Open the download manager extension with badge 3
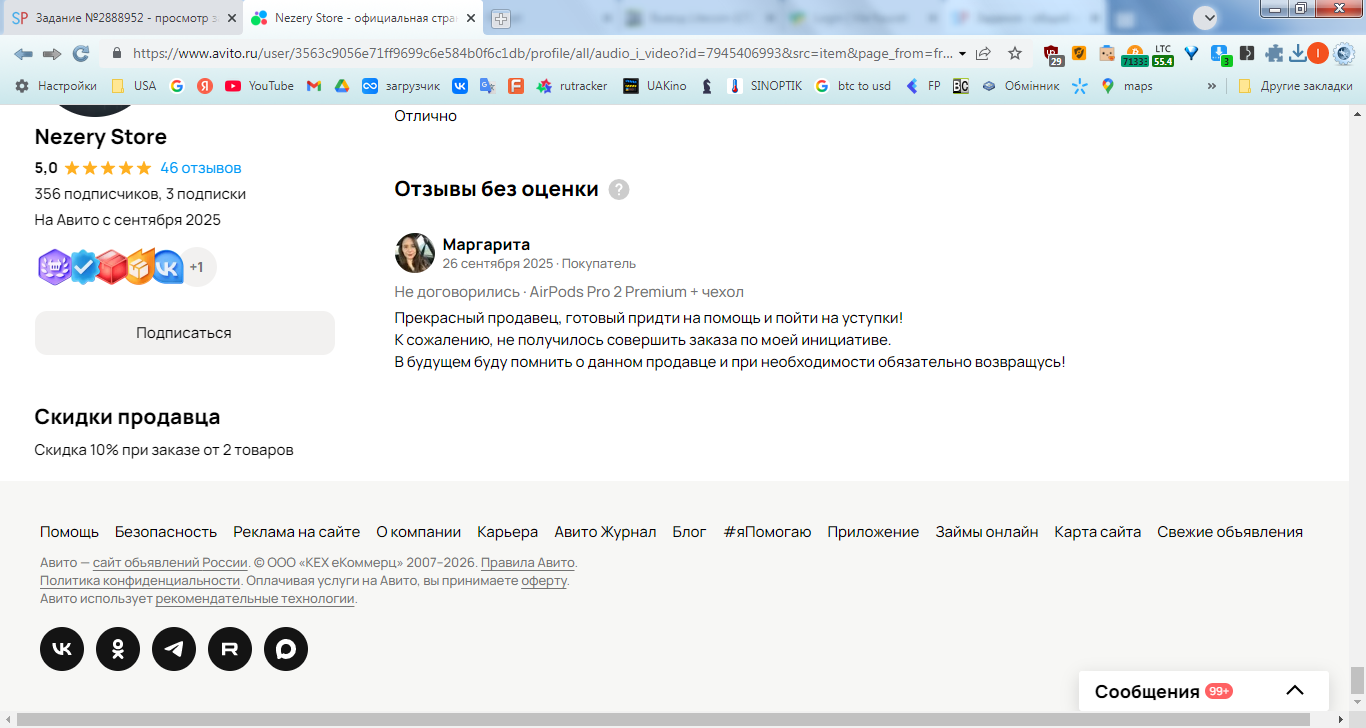The height and width of the screenshot is (728, 1366). click(1219, 55)
